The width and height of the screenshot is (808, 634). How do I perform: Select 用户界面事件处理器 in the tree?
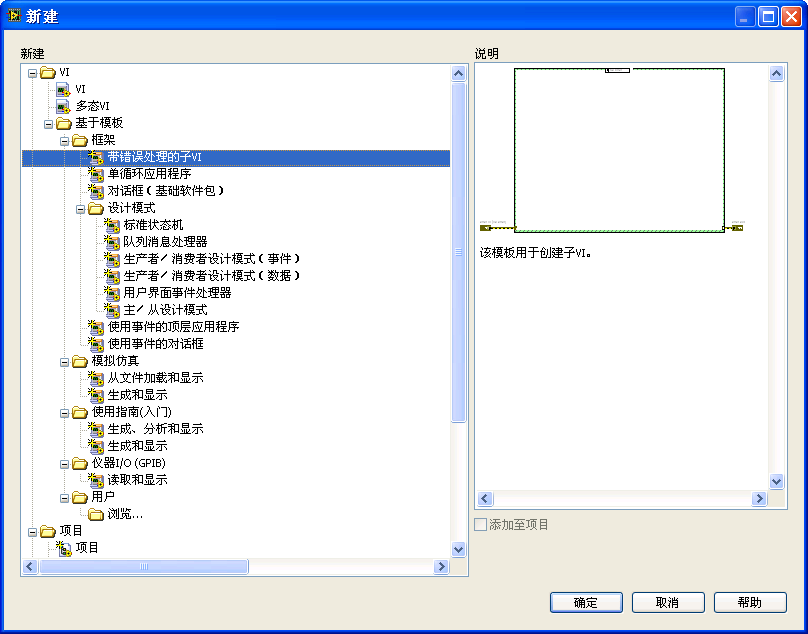click(177, 293)
